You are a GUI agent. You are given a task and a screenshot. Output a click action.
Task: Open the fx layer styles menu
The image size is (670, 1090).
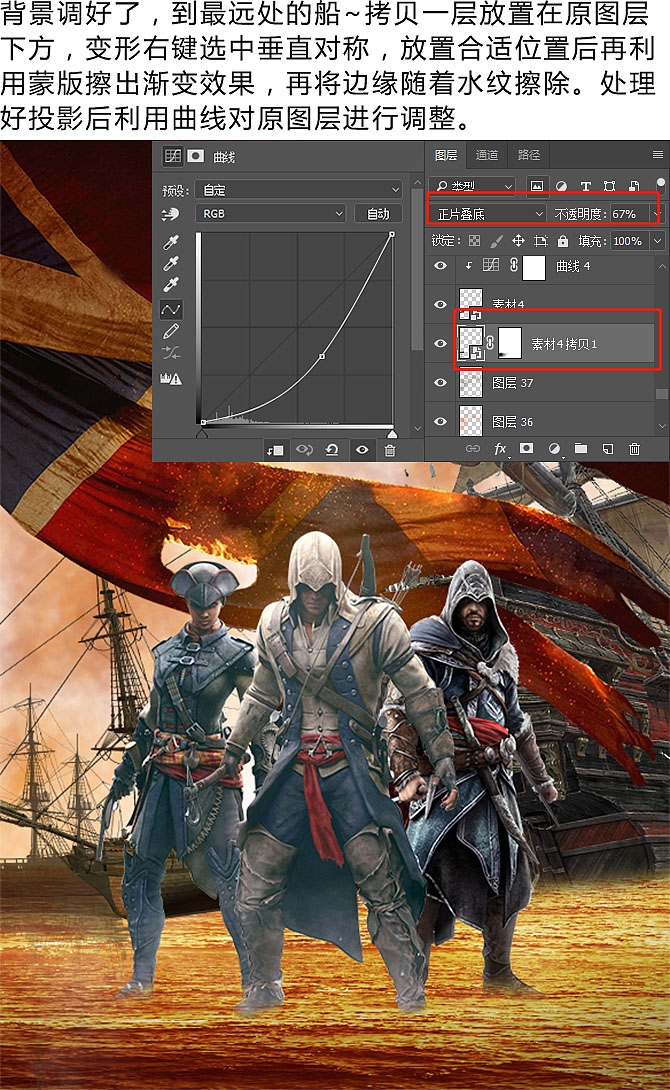coord(500,449)
